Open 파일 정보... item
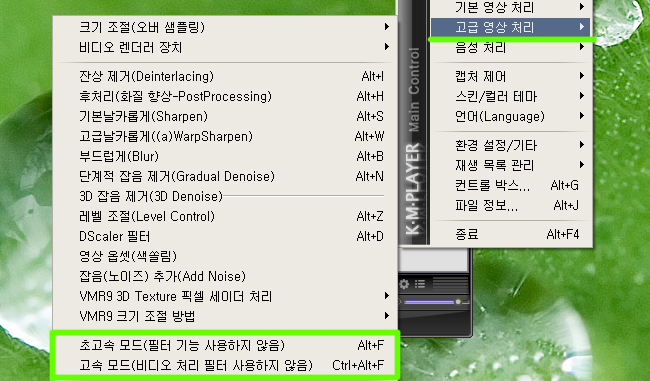Image resolution: width=650 pixels, height=381 pixels. coord(511,205)
